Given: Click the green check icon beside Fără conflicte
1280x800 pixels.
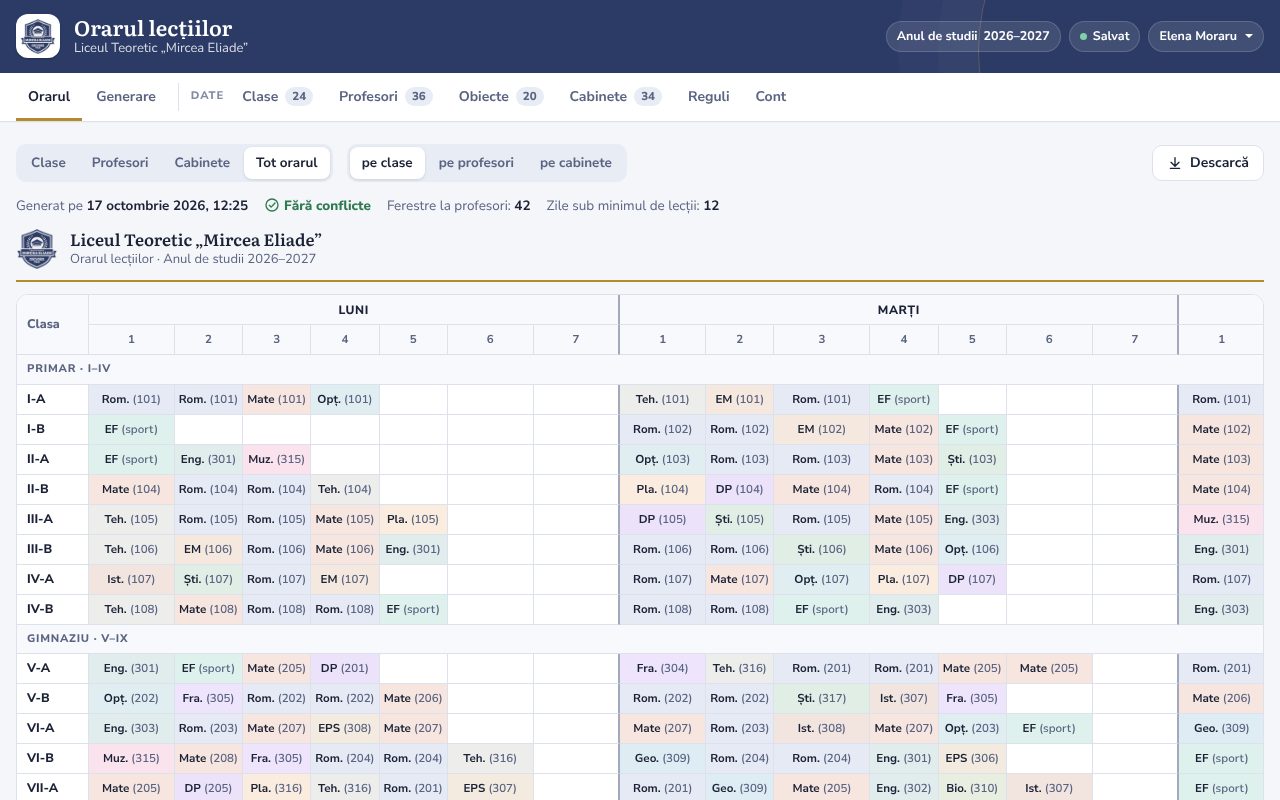Looking at the screenshot, I should coord(272,205).
